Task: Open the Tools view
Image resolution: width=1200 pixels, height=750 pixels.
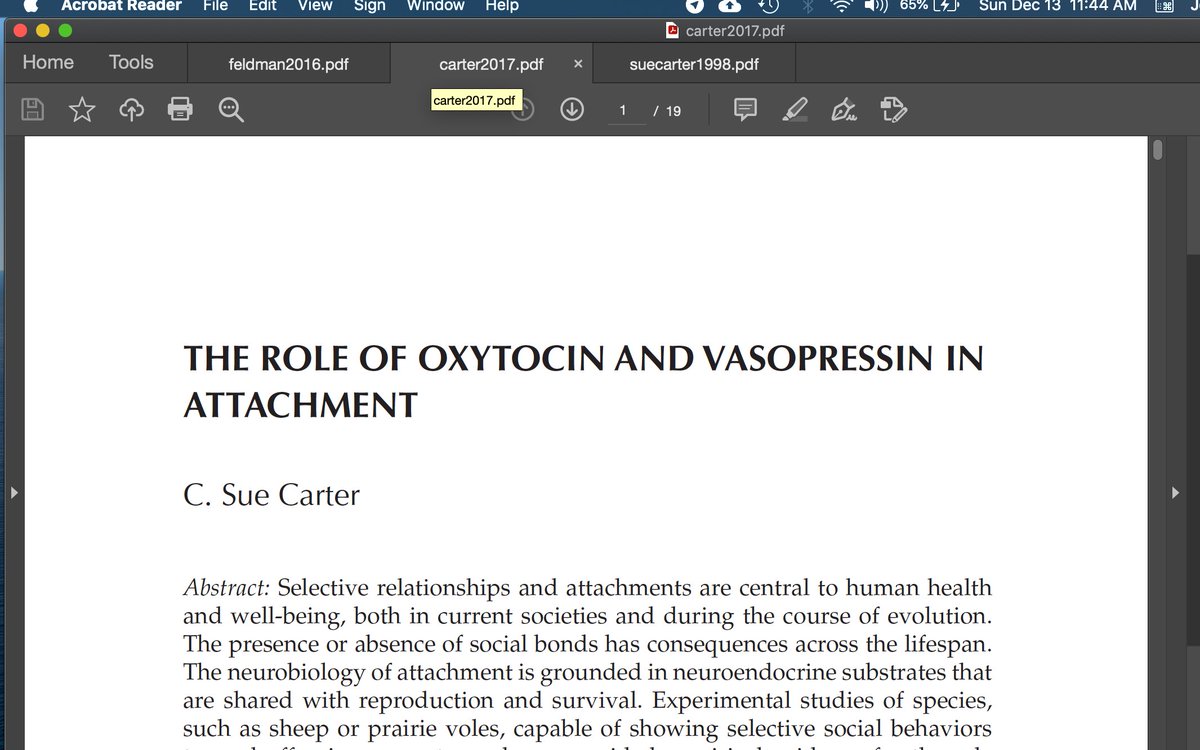Action: [x=131, y=62]
